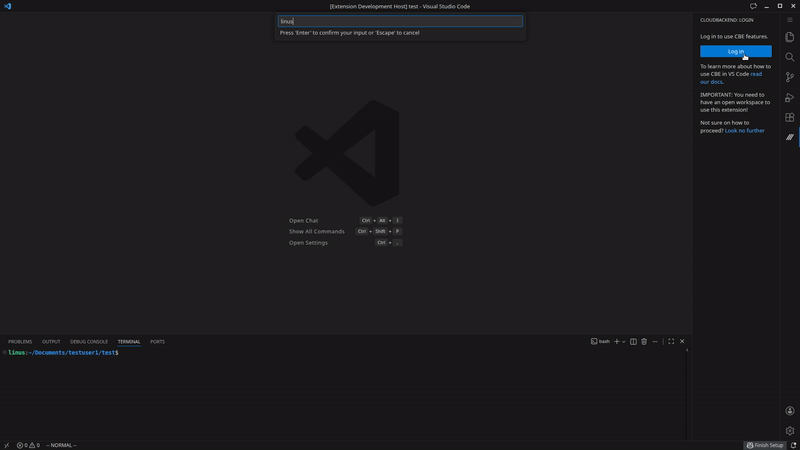Click 'Log in to use CBE features.' text
800x450 pixels.
[x=734, y=36]
